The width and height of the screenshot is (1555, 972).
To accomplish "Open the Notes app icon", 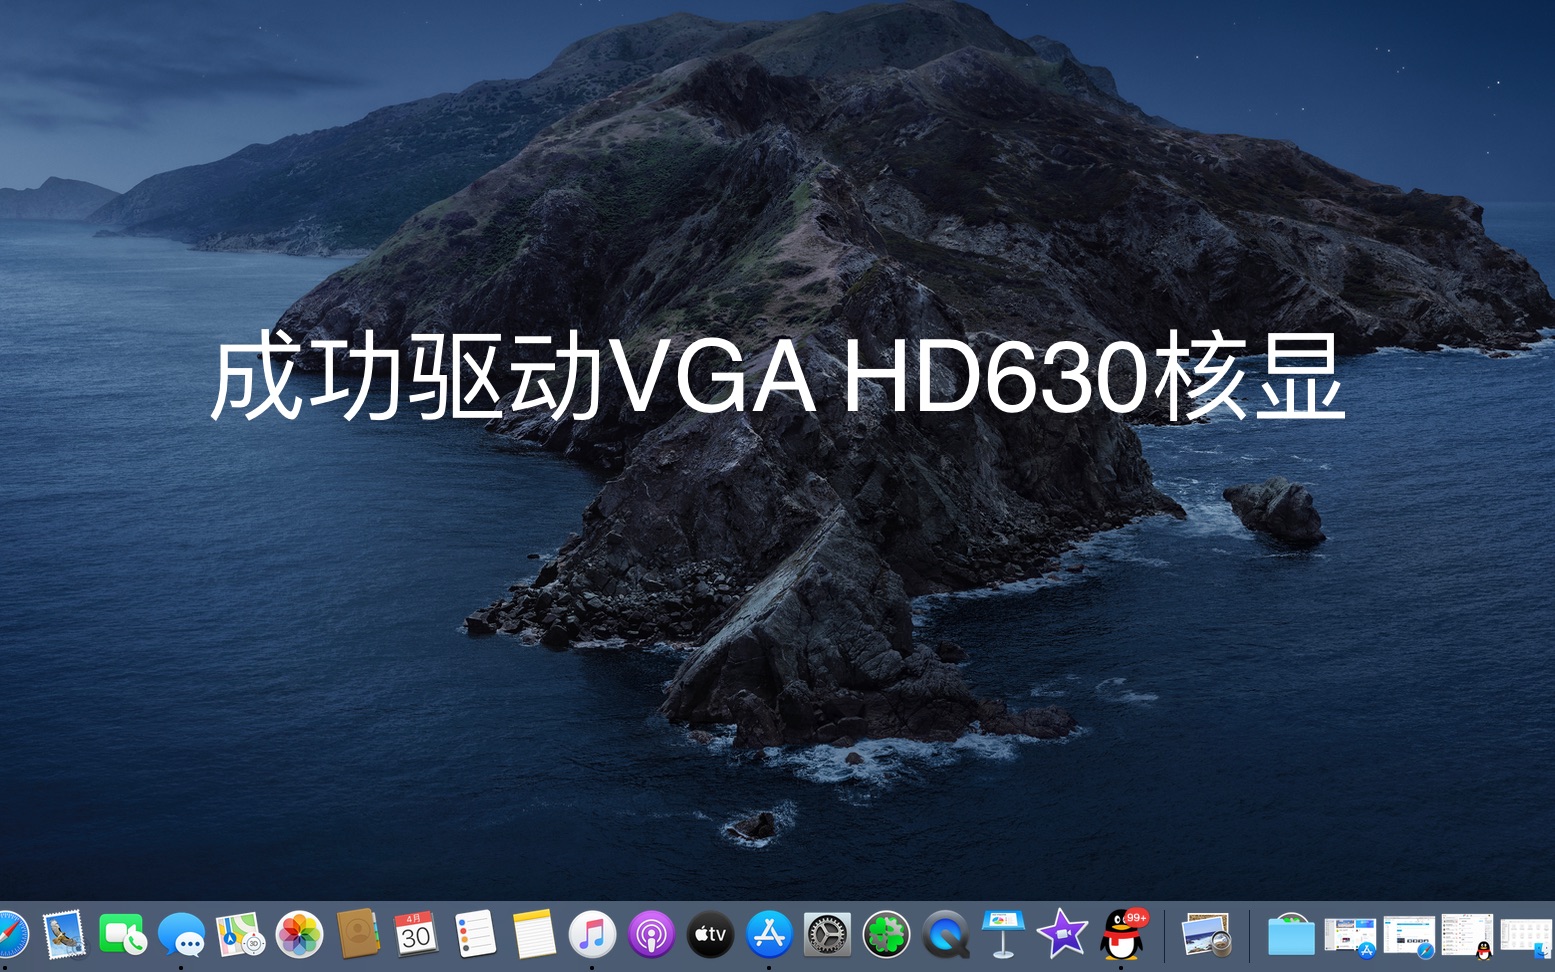I will (x=534, y=935).
